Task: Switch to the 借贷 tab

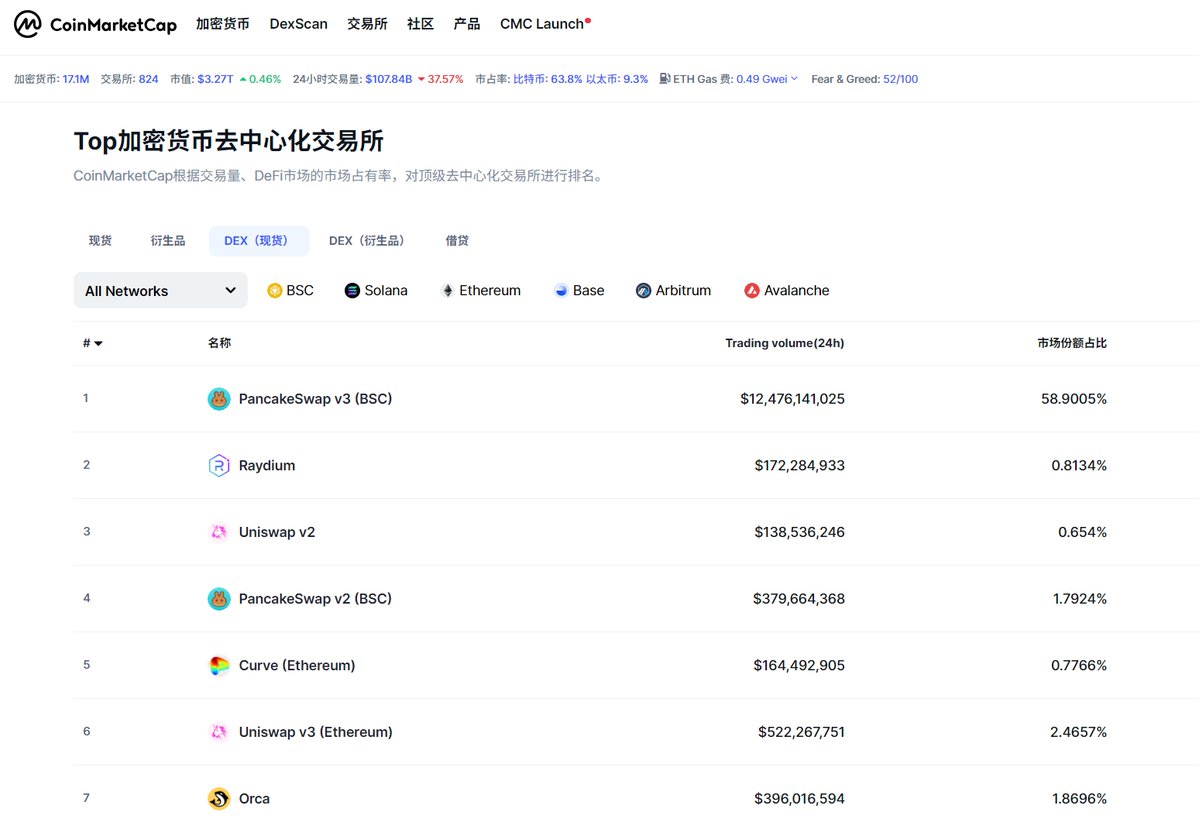Action: click(x=457, y=241)
